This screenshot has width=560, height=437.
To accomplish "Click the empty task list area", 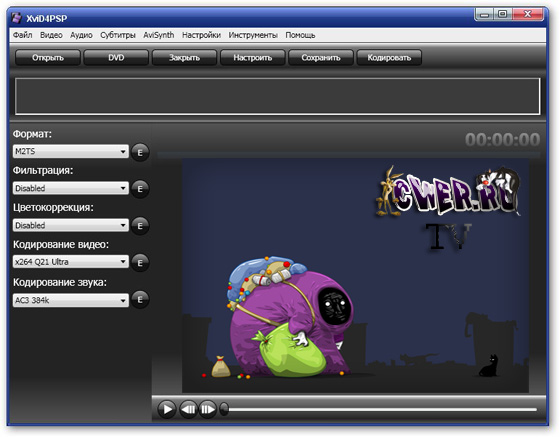I will click(x=278, y=96).
